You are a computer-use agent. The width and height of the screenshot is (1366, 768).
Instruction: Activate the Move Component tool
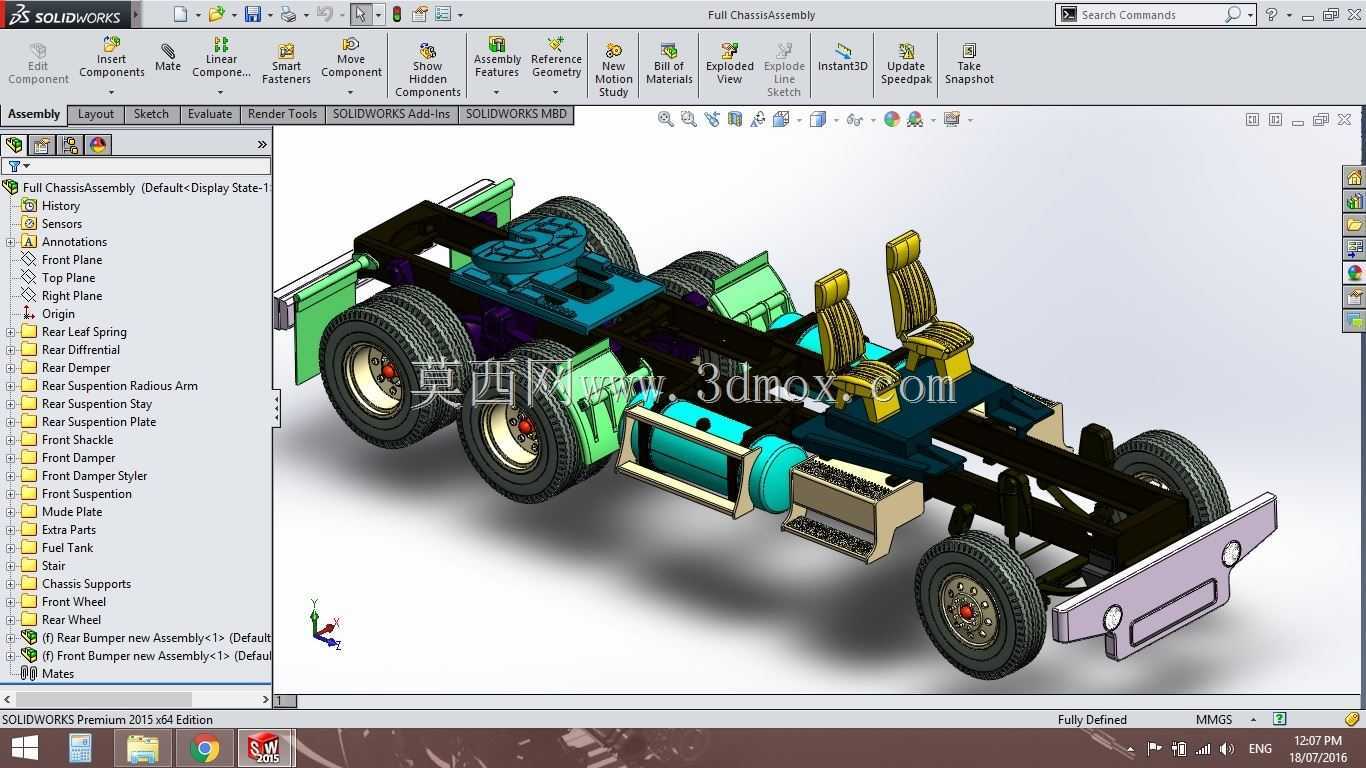[x=351, y=59]
